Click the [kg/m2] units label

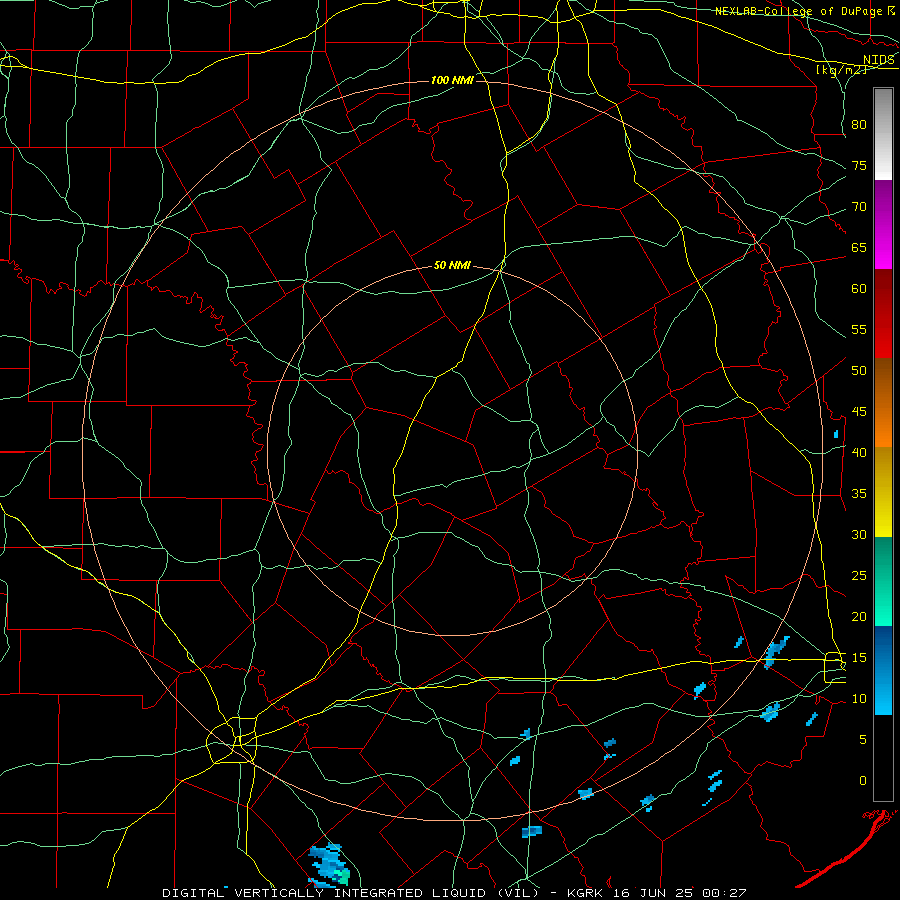(x=841, y=70)
